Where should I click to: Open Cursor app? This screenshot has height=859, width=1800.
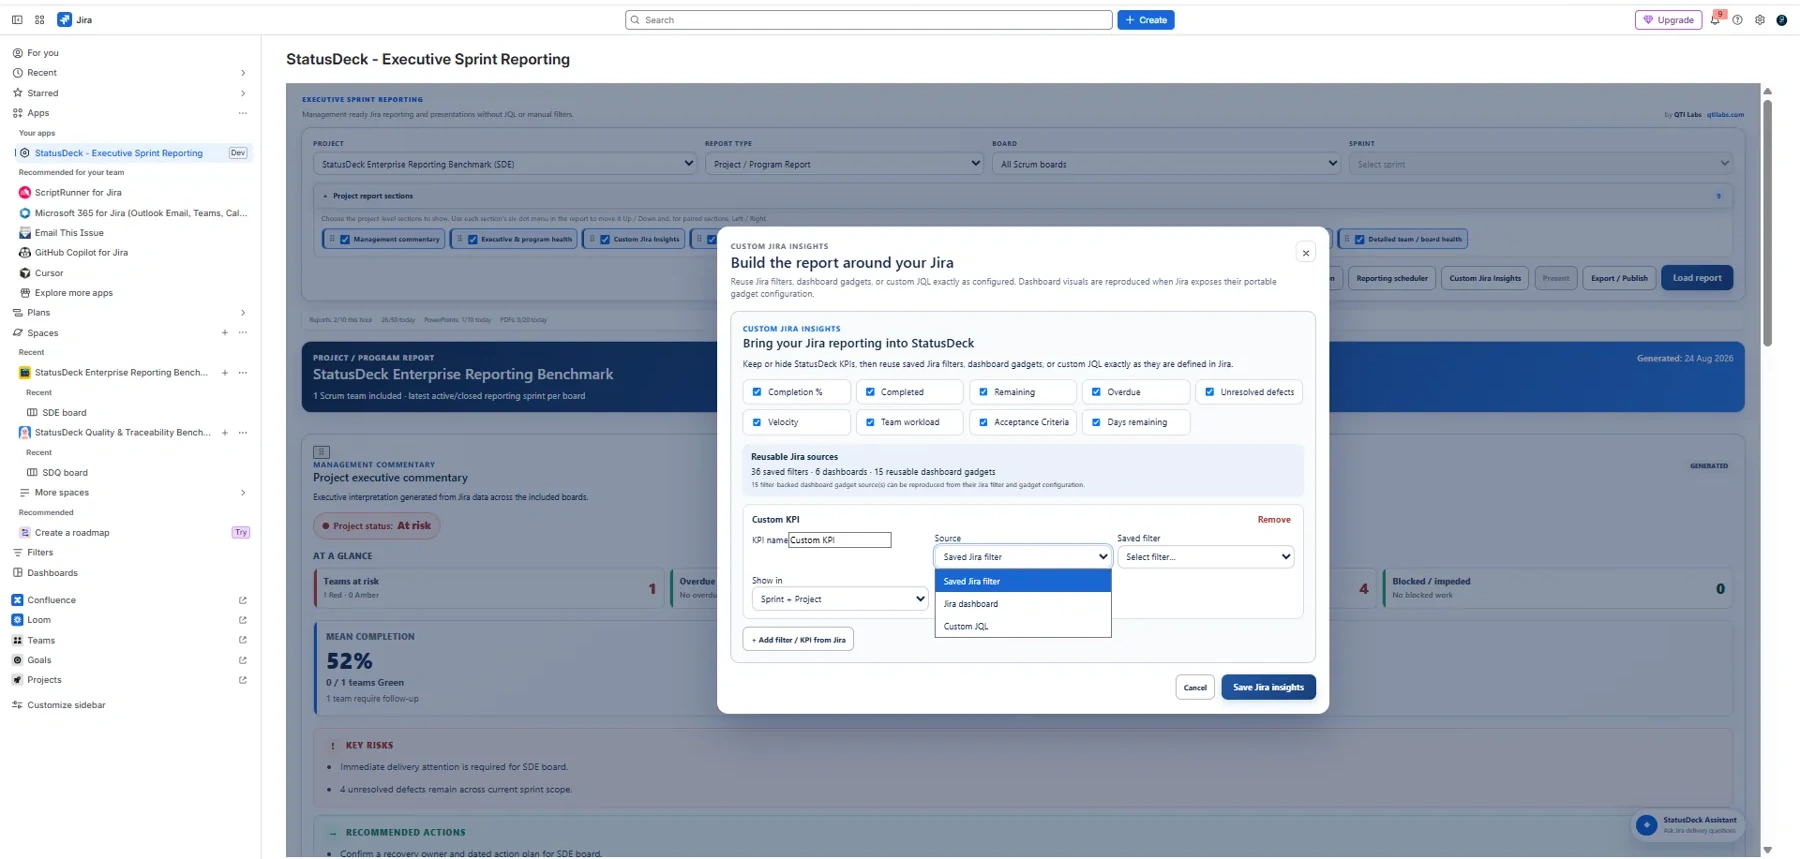coord(49,273)
